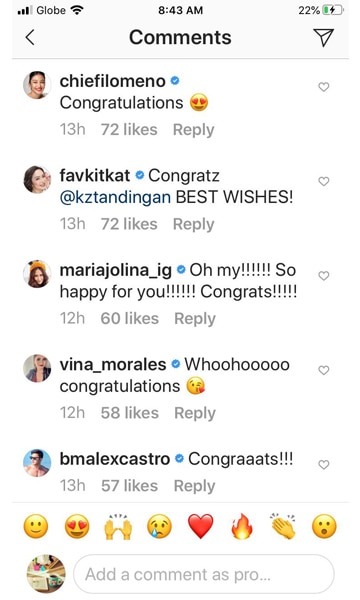The width and height of the screenshot is (360, 600).
Task: Insert the clapping hands emoji
Action: click(x=283, y=526)
